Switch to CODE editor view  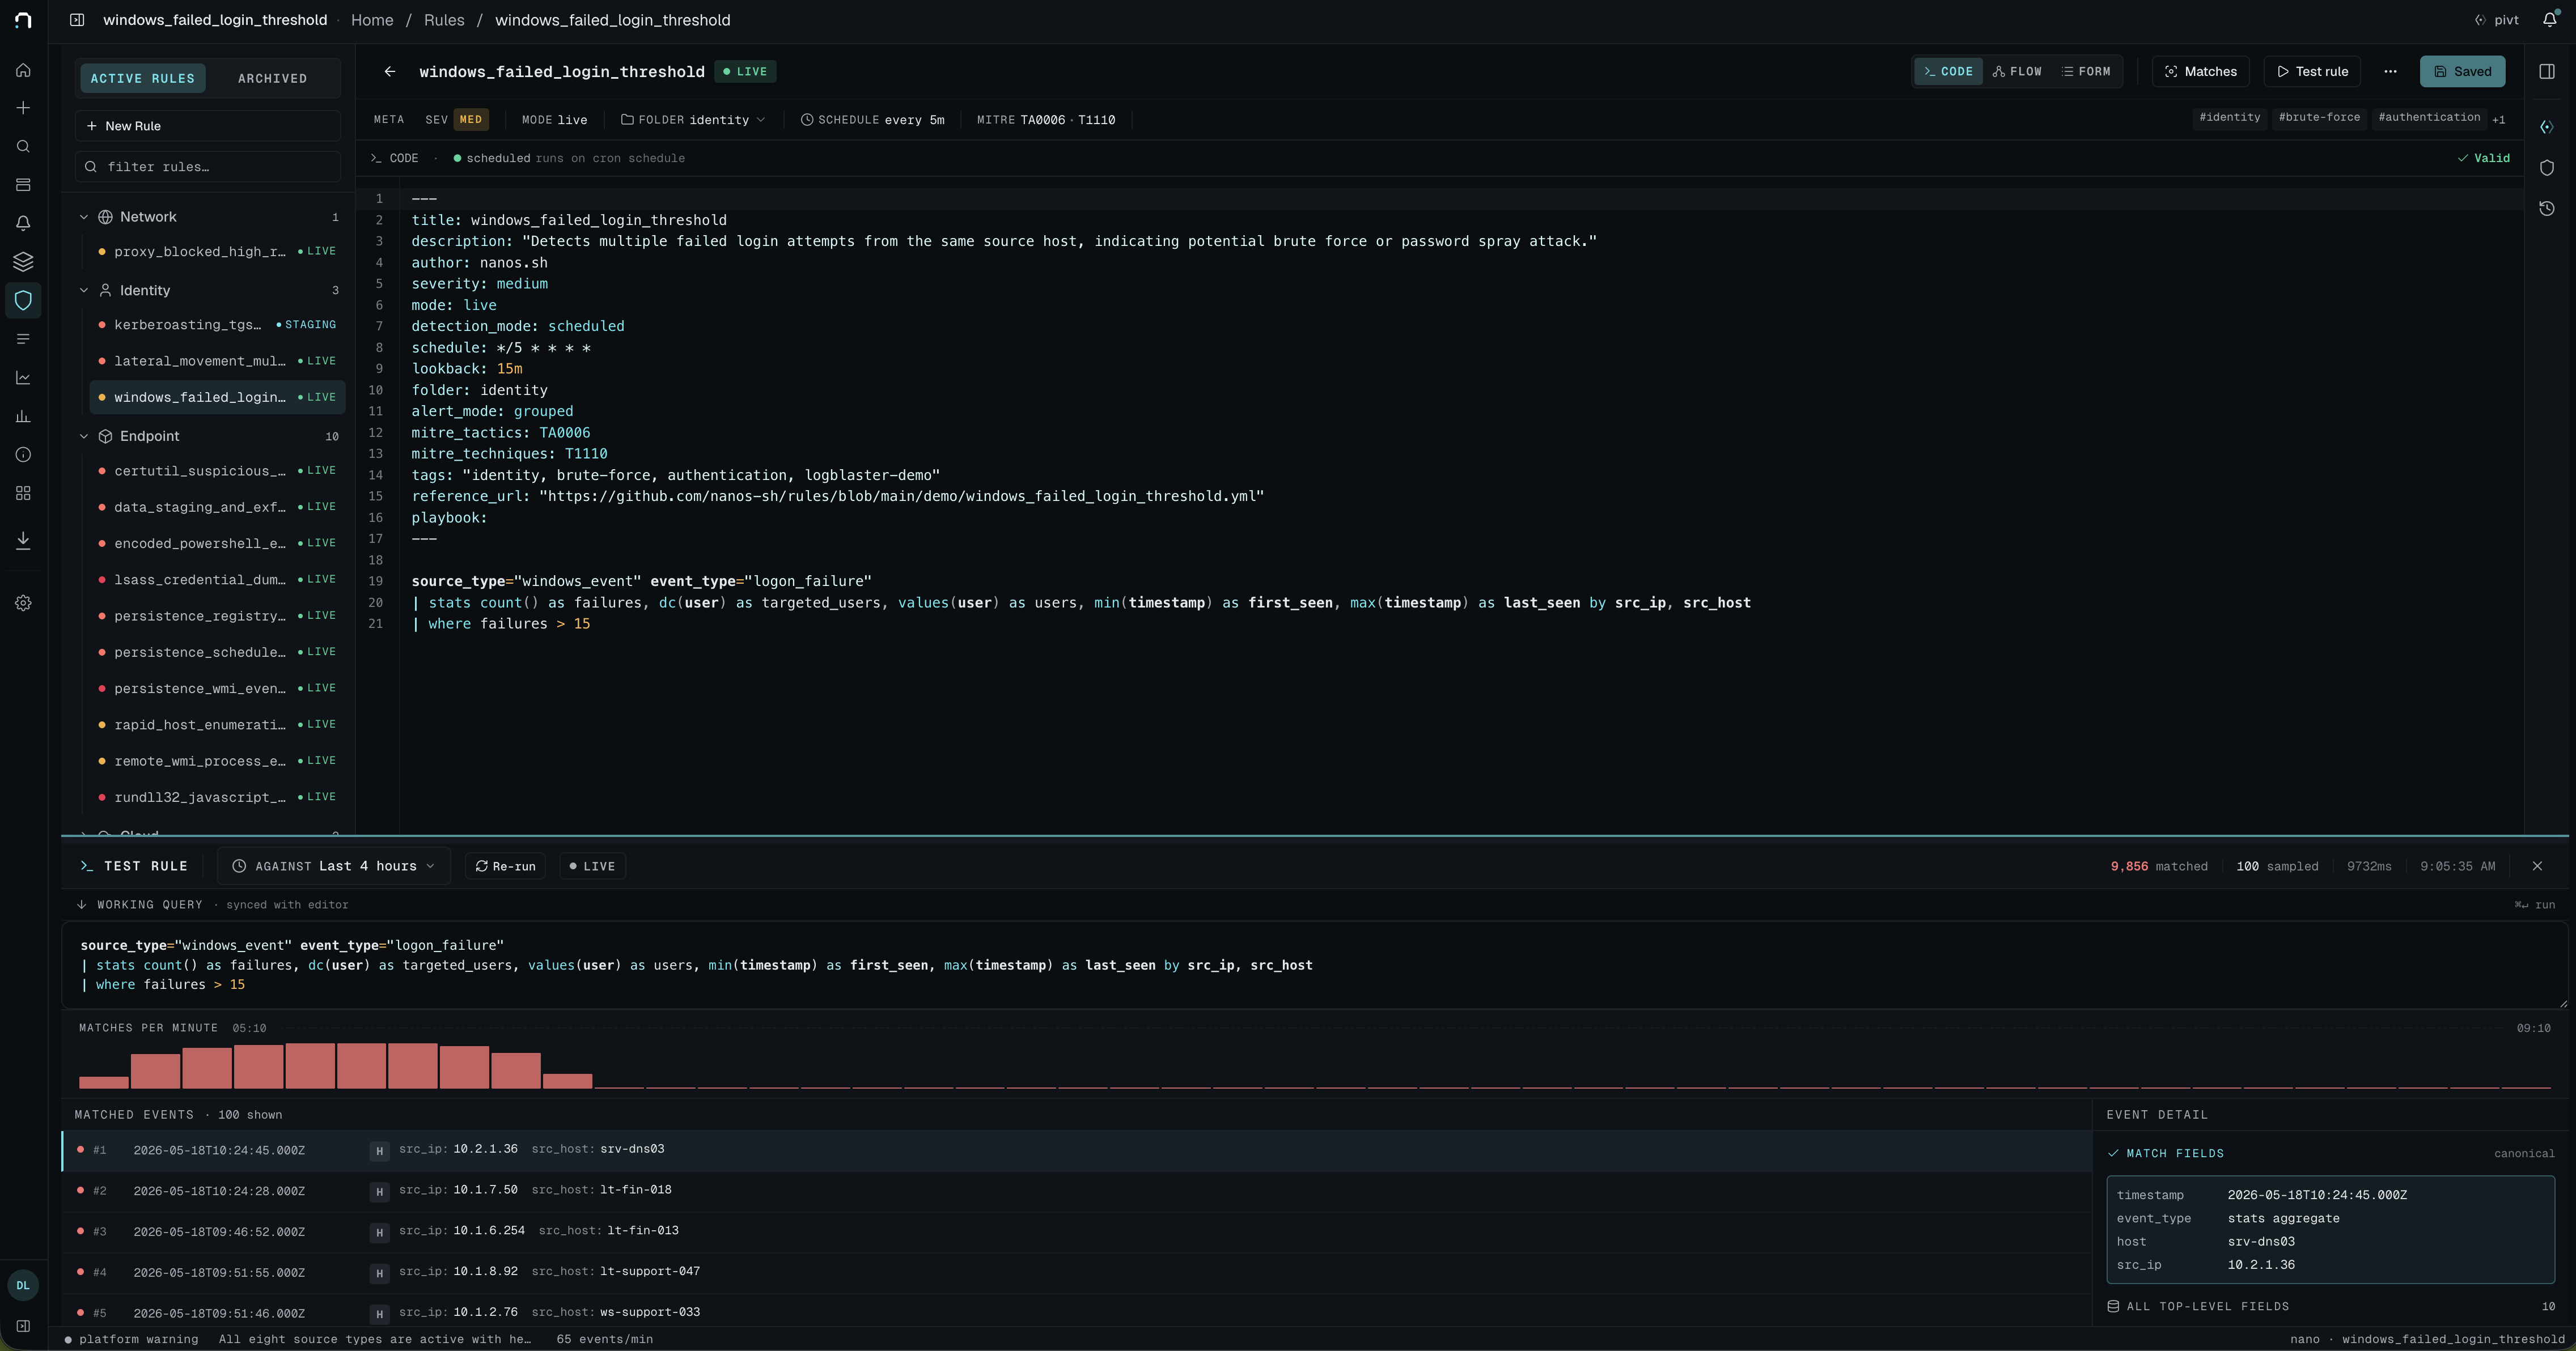click(1948, 72)
